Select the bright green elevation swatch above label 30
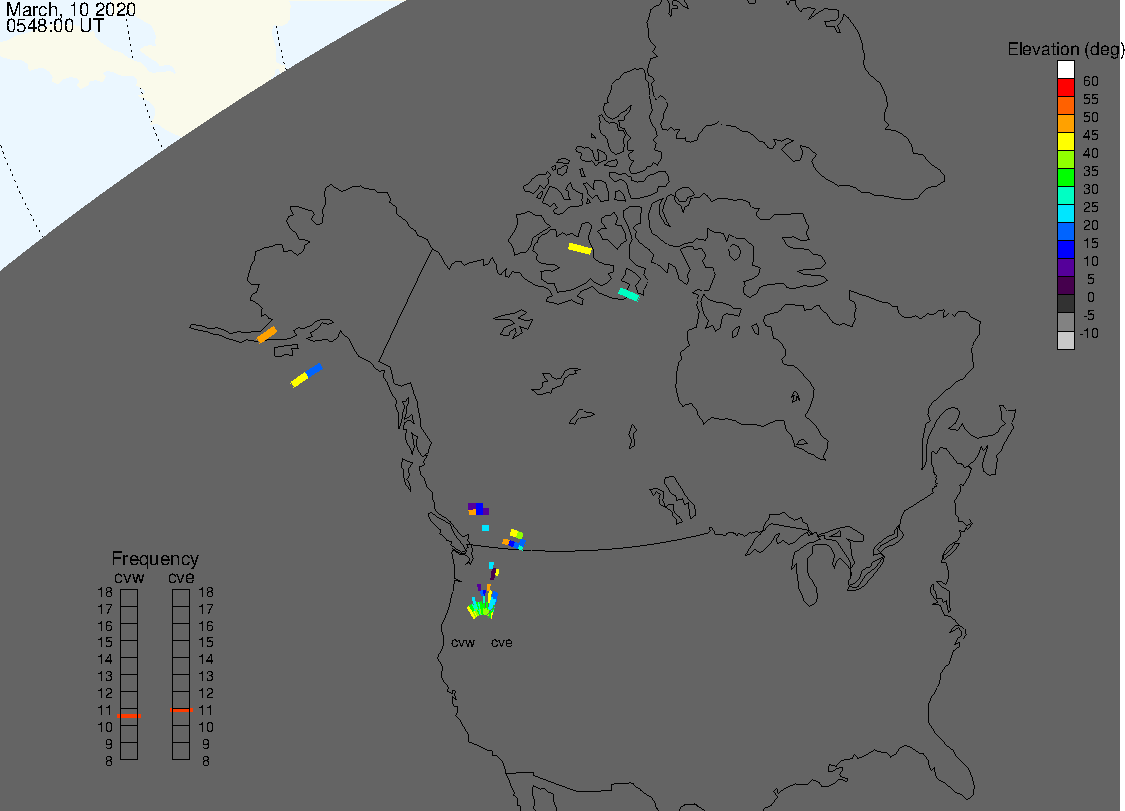 coord(1065,177)
